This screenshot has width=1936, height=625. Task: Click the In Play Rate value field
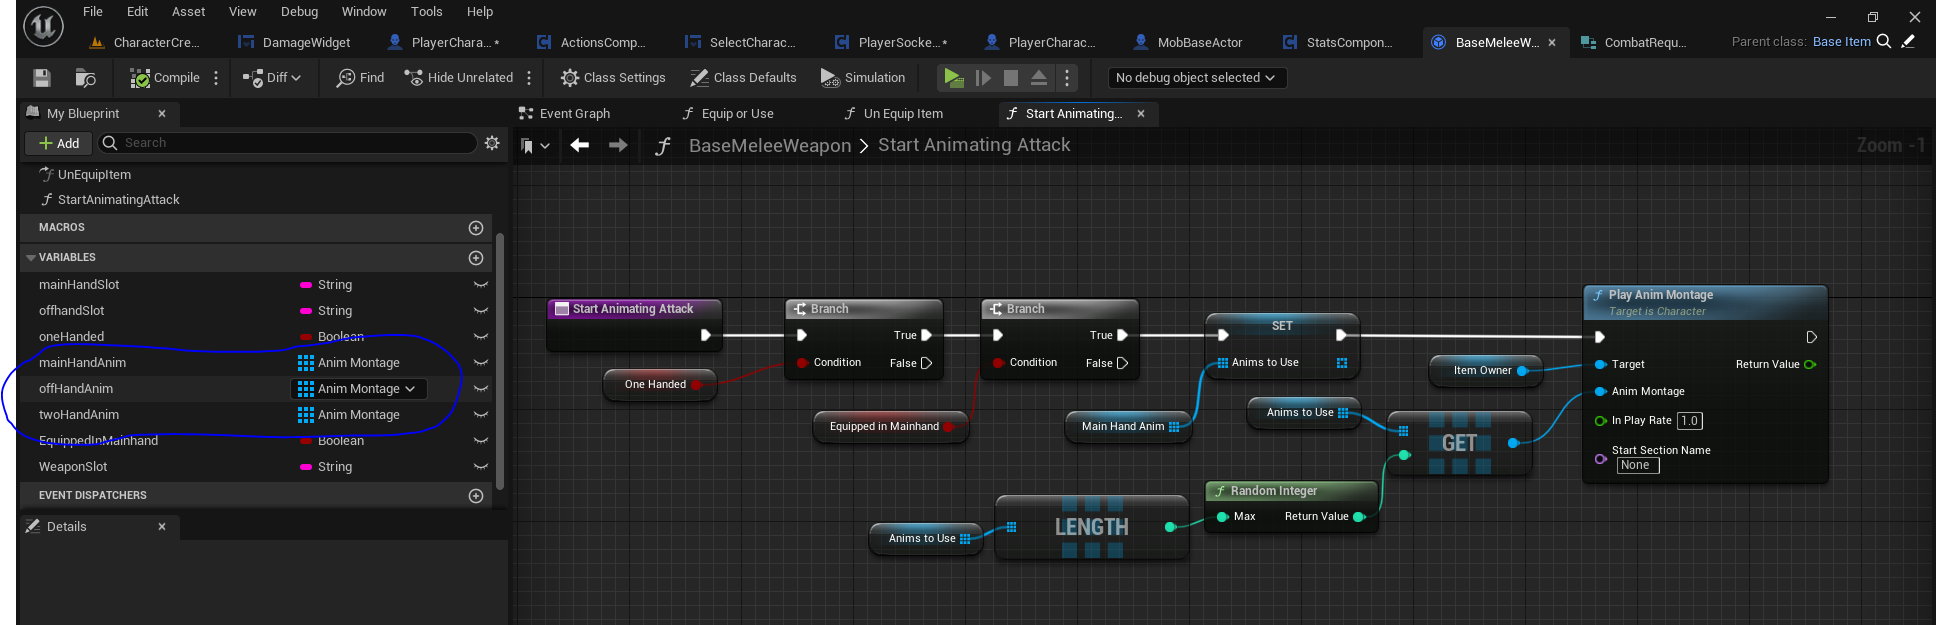(x=1690, y=421)
